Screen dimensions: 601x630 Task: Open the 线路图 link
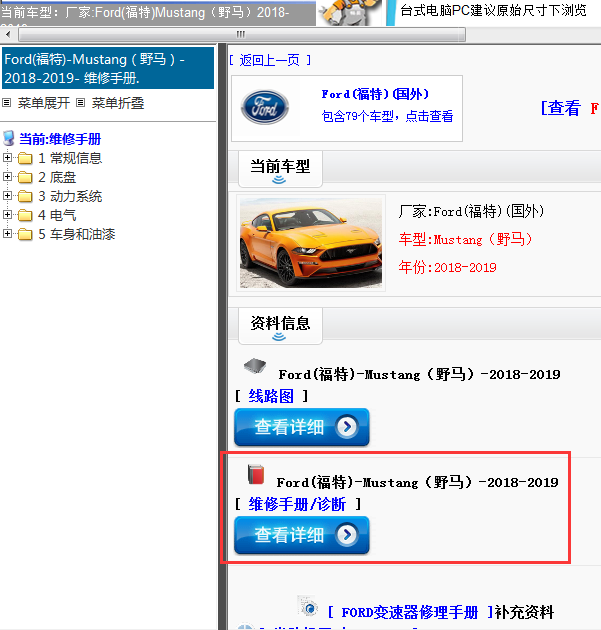[271, 396]
